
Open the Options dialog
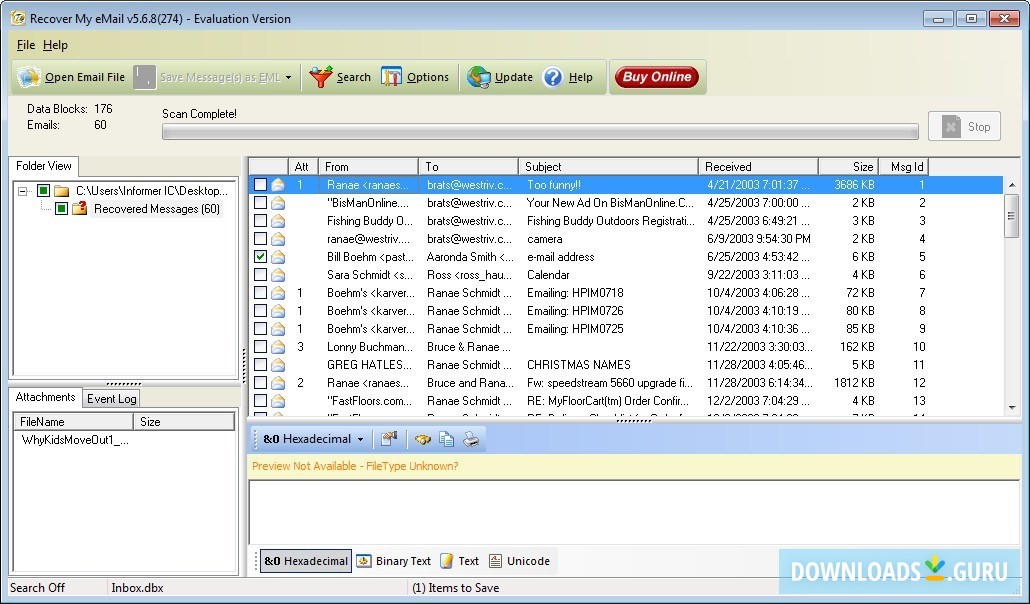click(415, 77)
